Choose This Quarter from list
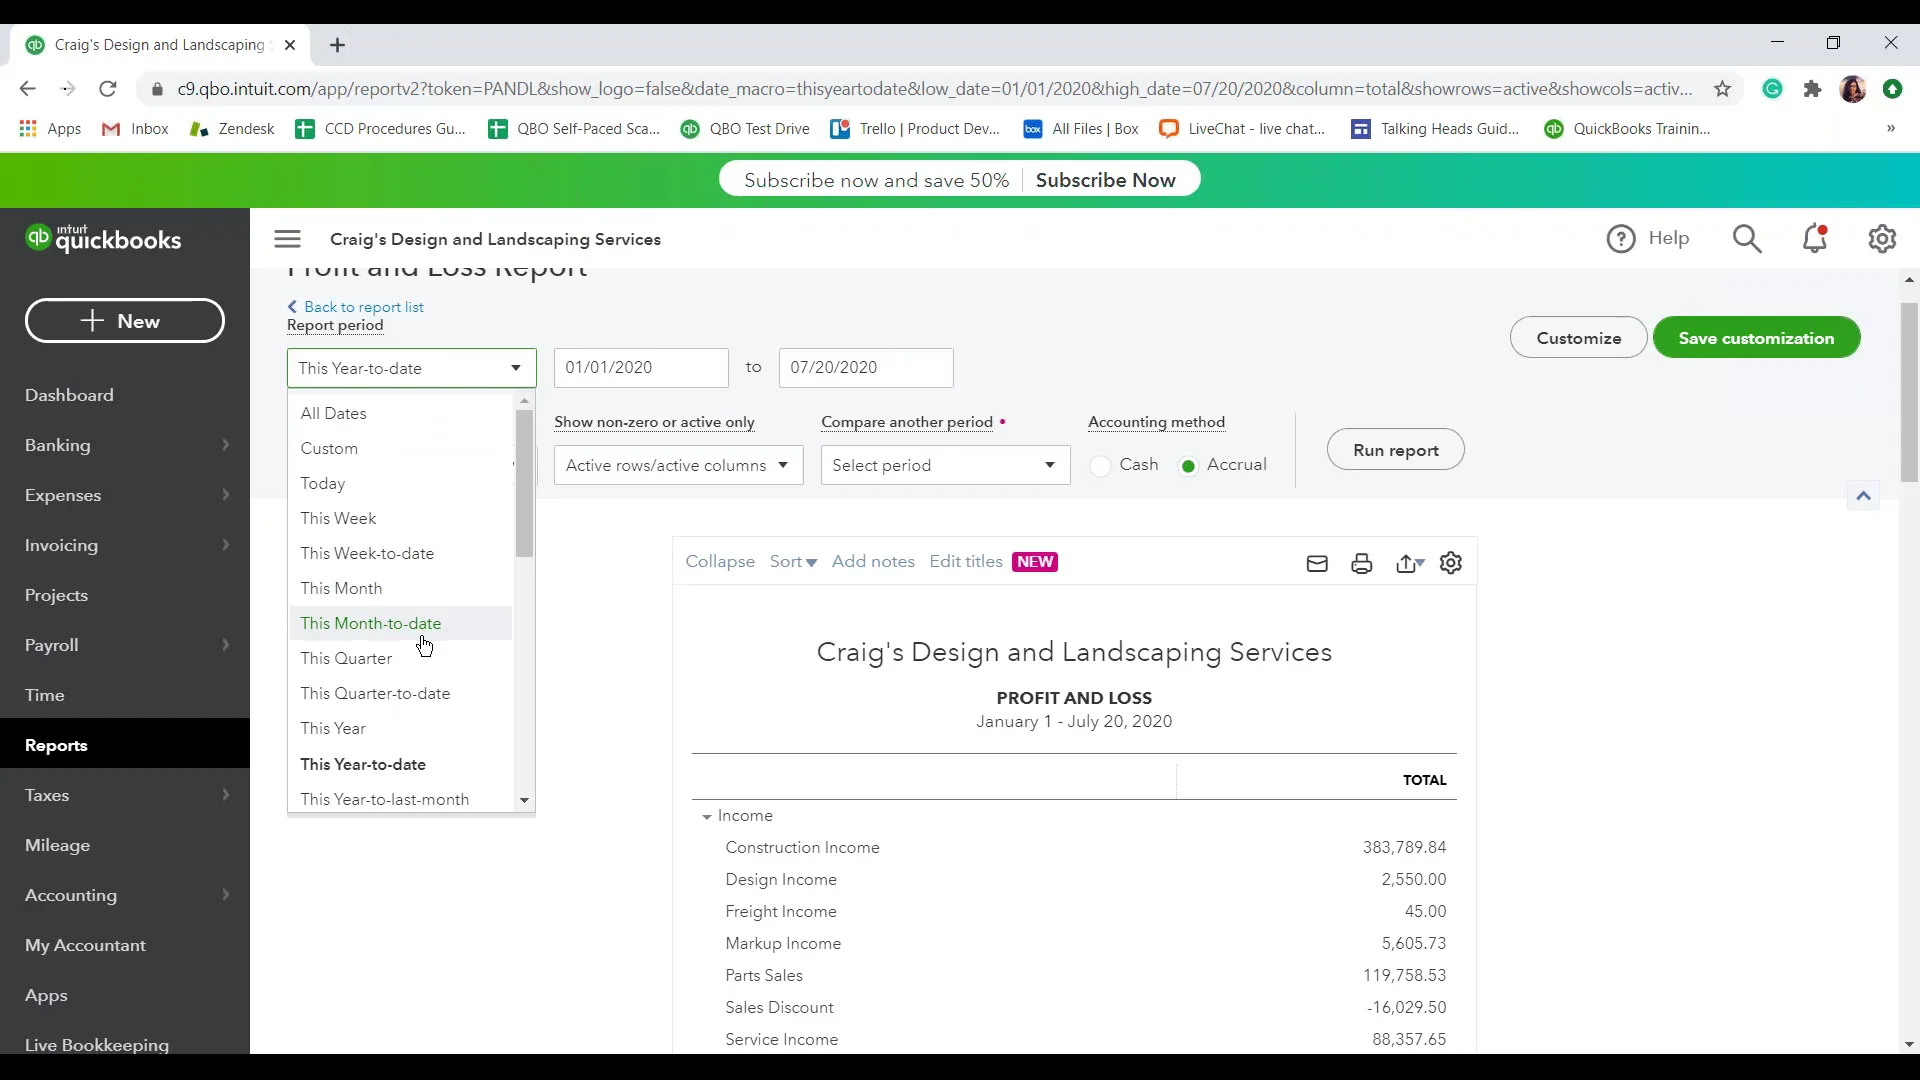The width and height of the screenshot is (1920, 1080). point(400,658)
